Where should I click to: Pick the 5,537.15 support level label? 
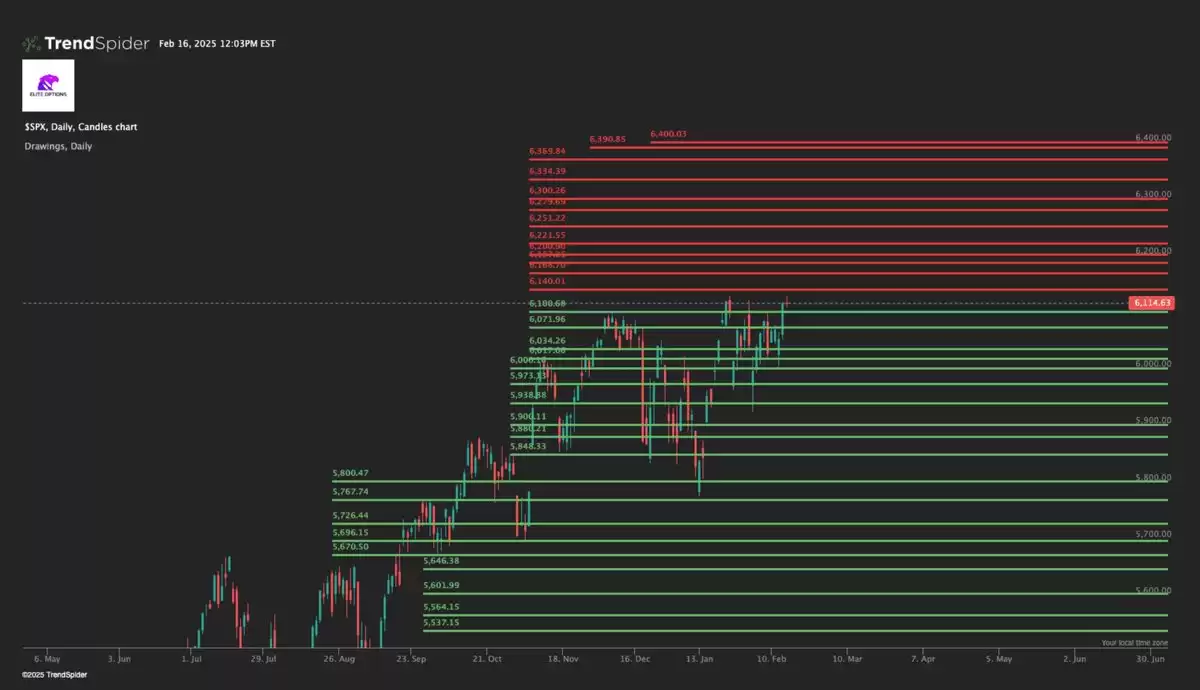[x=441, y=622]
